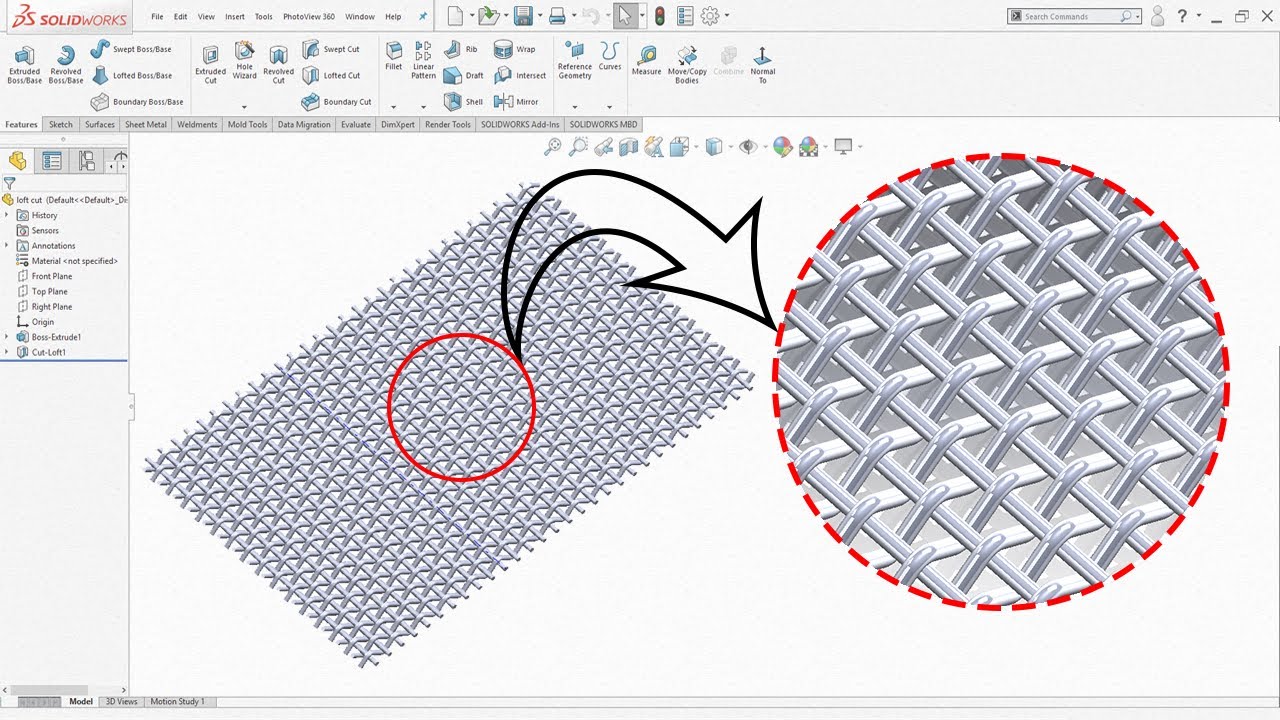Choose the Mirror tool
Screen dimensions: 1280x720
pyautogui.click(x=517, y=101)
